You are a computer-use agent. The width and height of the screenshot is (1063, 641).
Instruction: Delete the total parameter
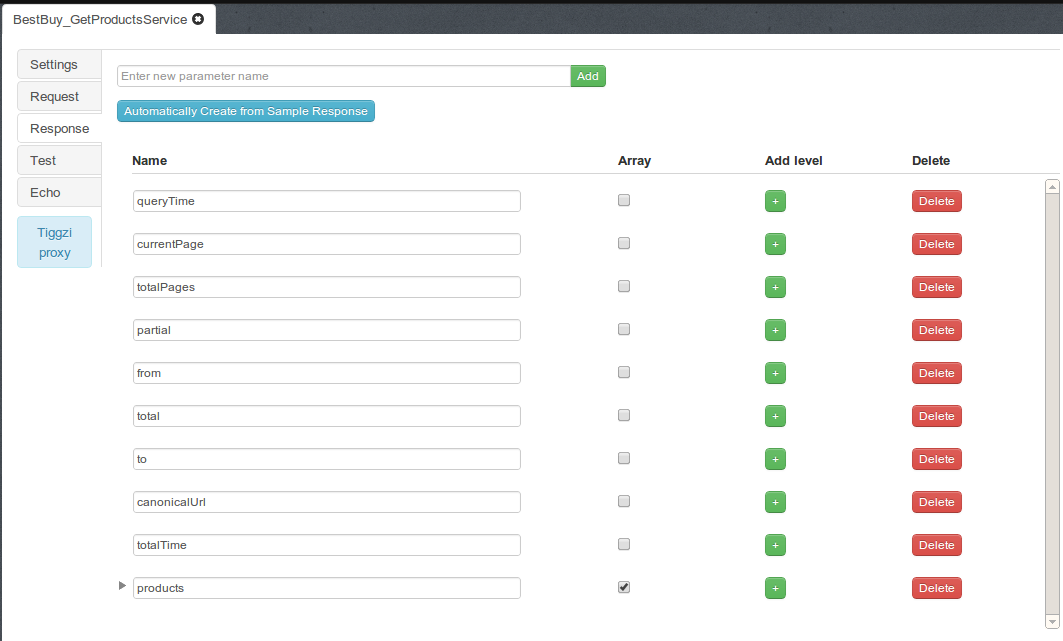coord(936,416)
